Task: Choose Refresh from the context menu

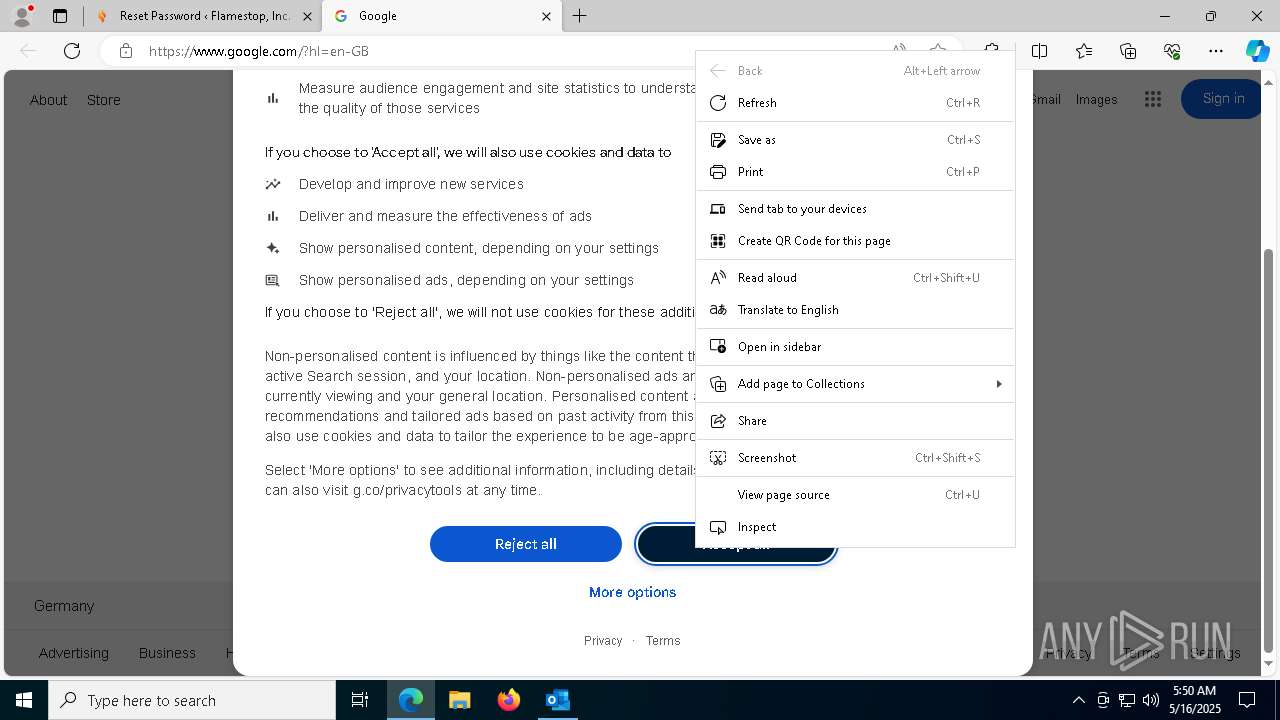Action: (x=855, y=103)
